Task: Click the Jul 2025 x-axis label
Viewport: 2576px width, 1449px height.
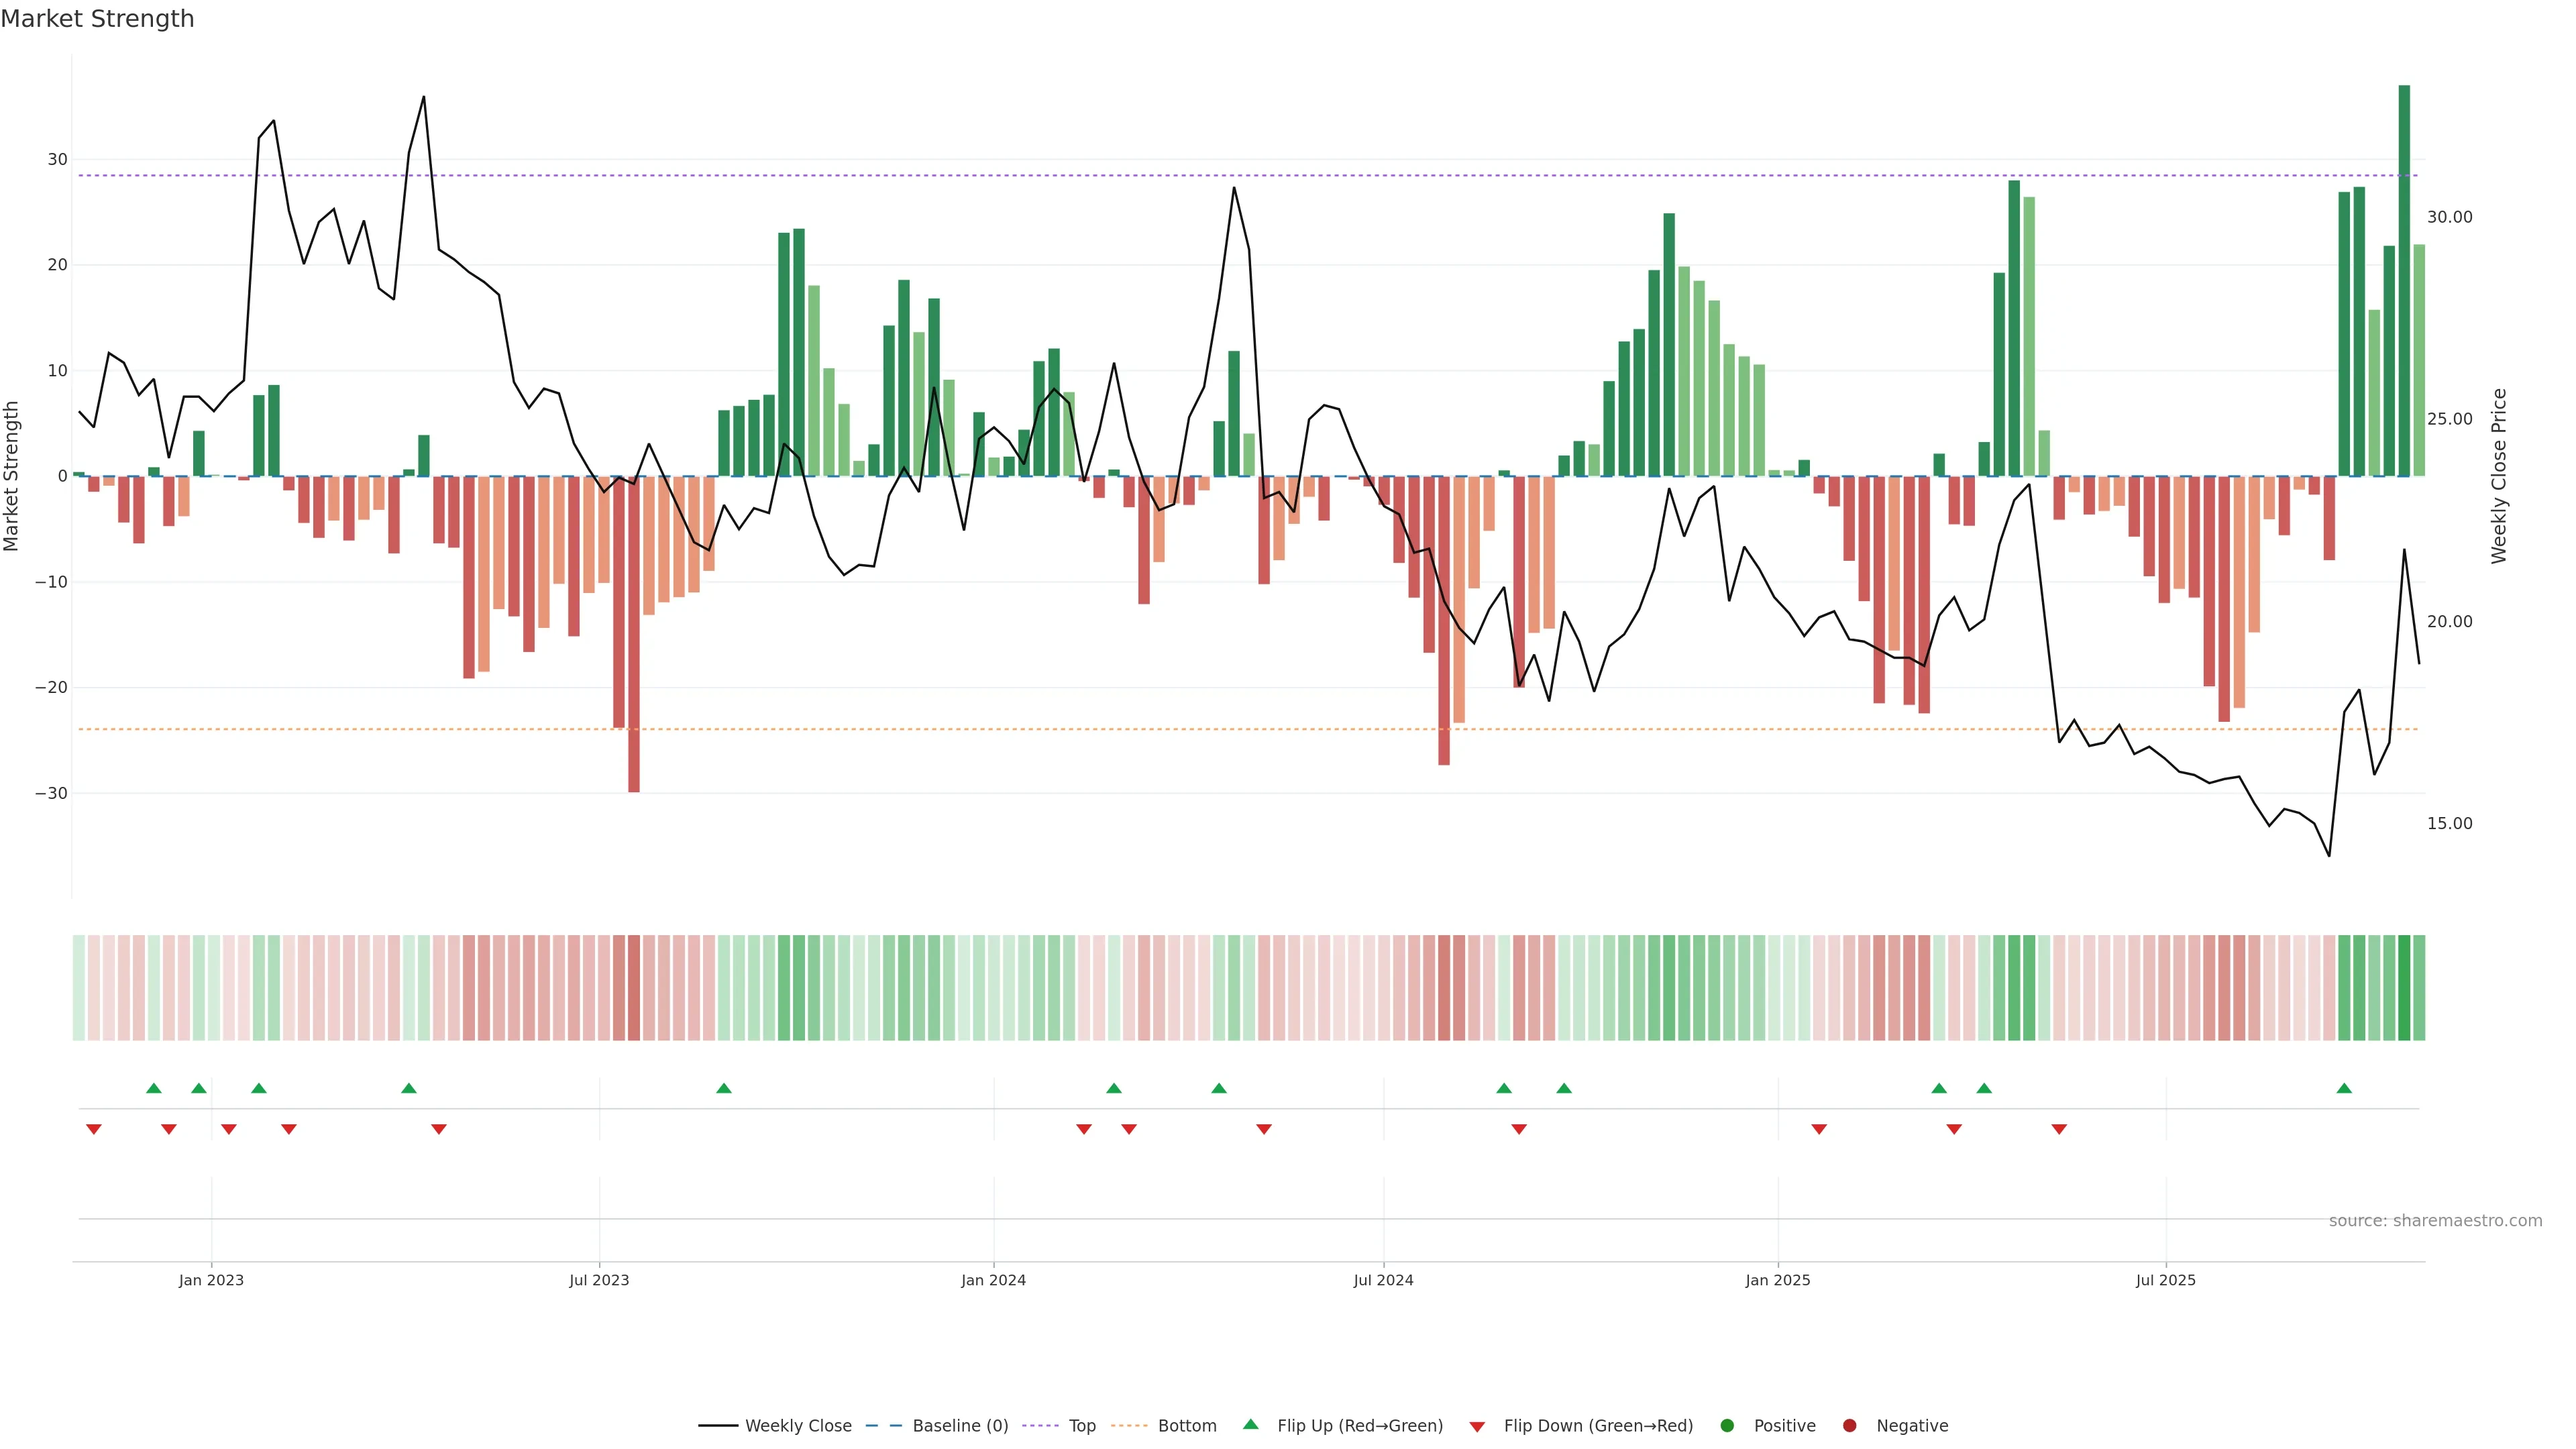Action: click(2165, 1280)
